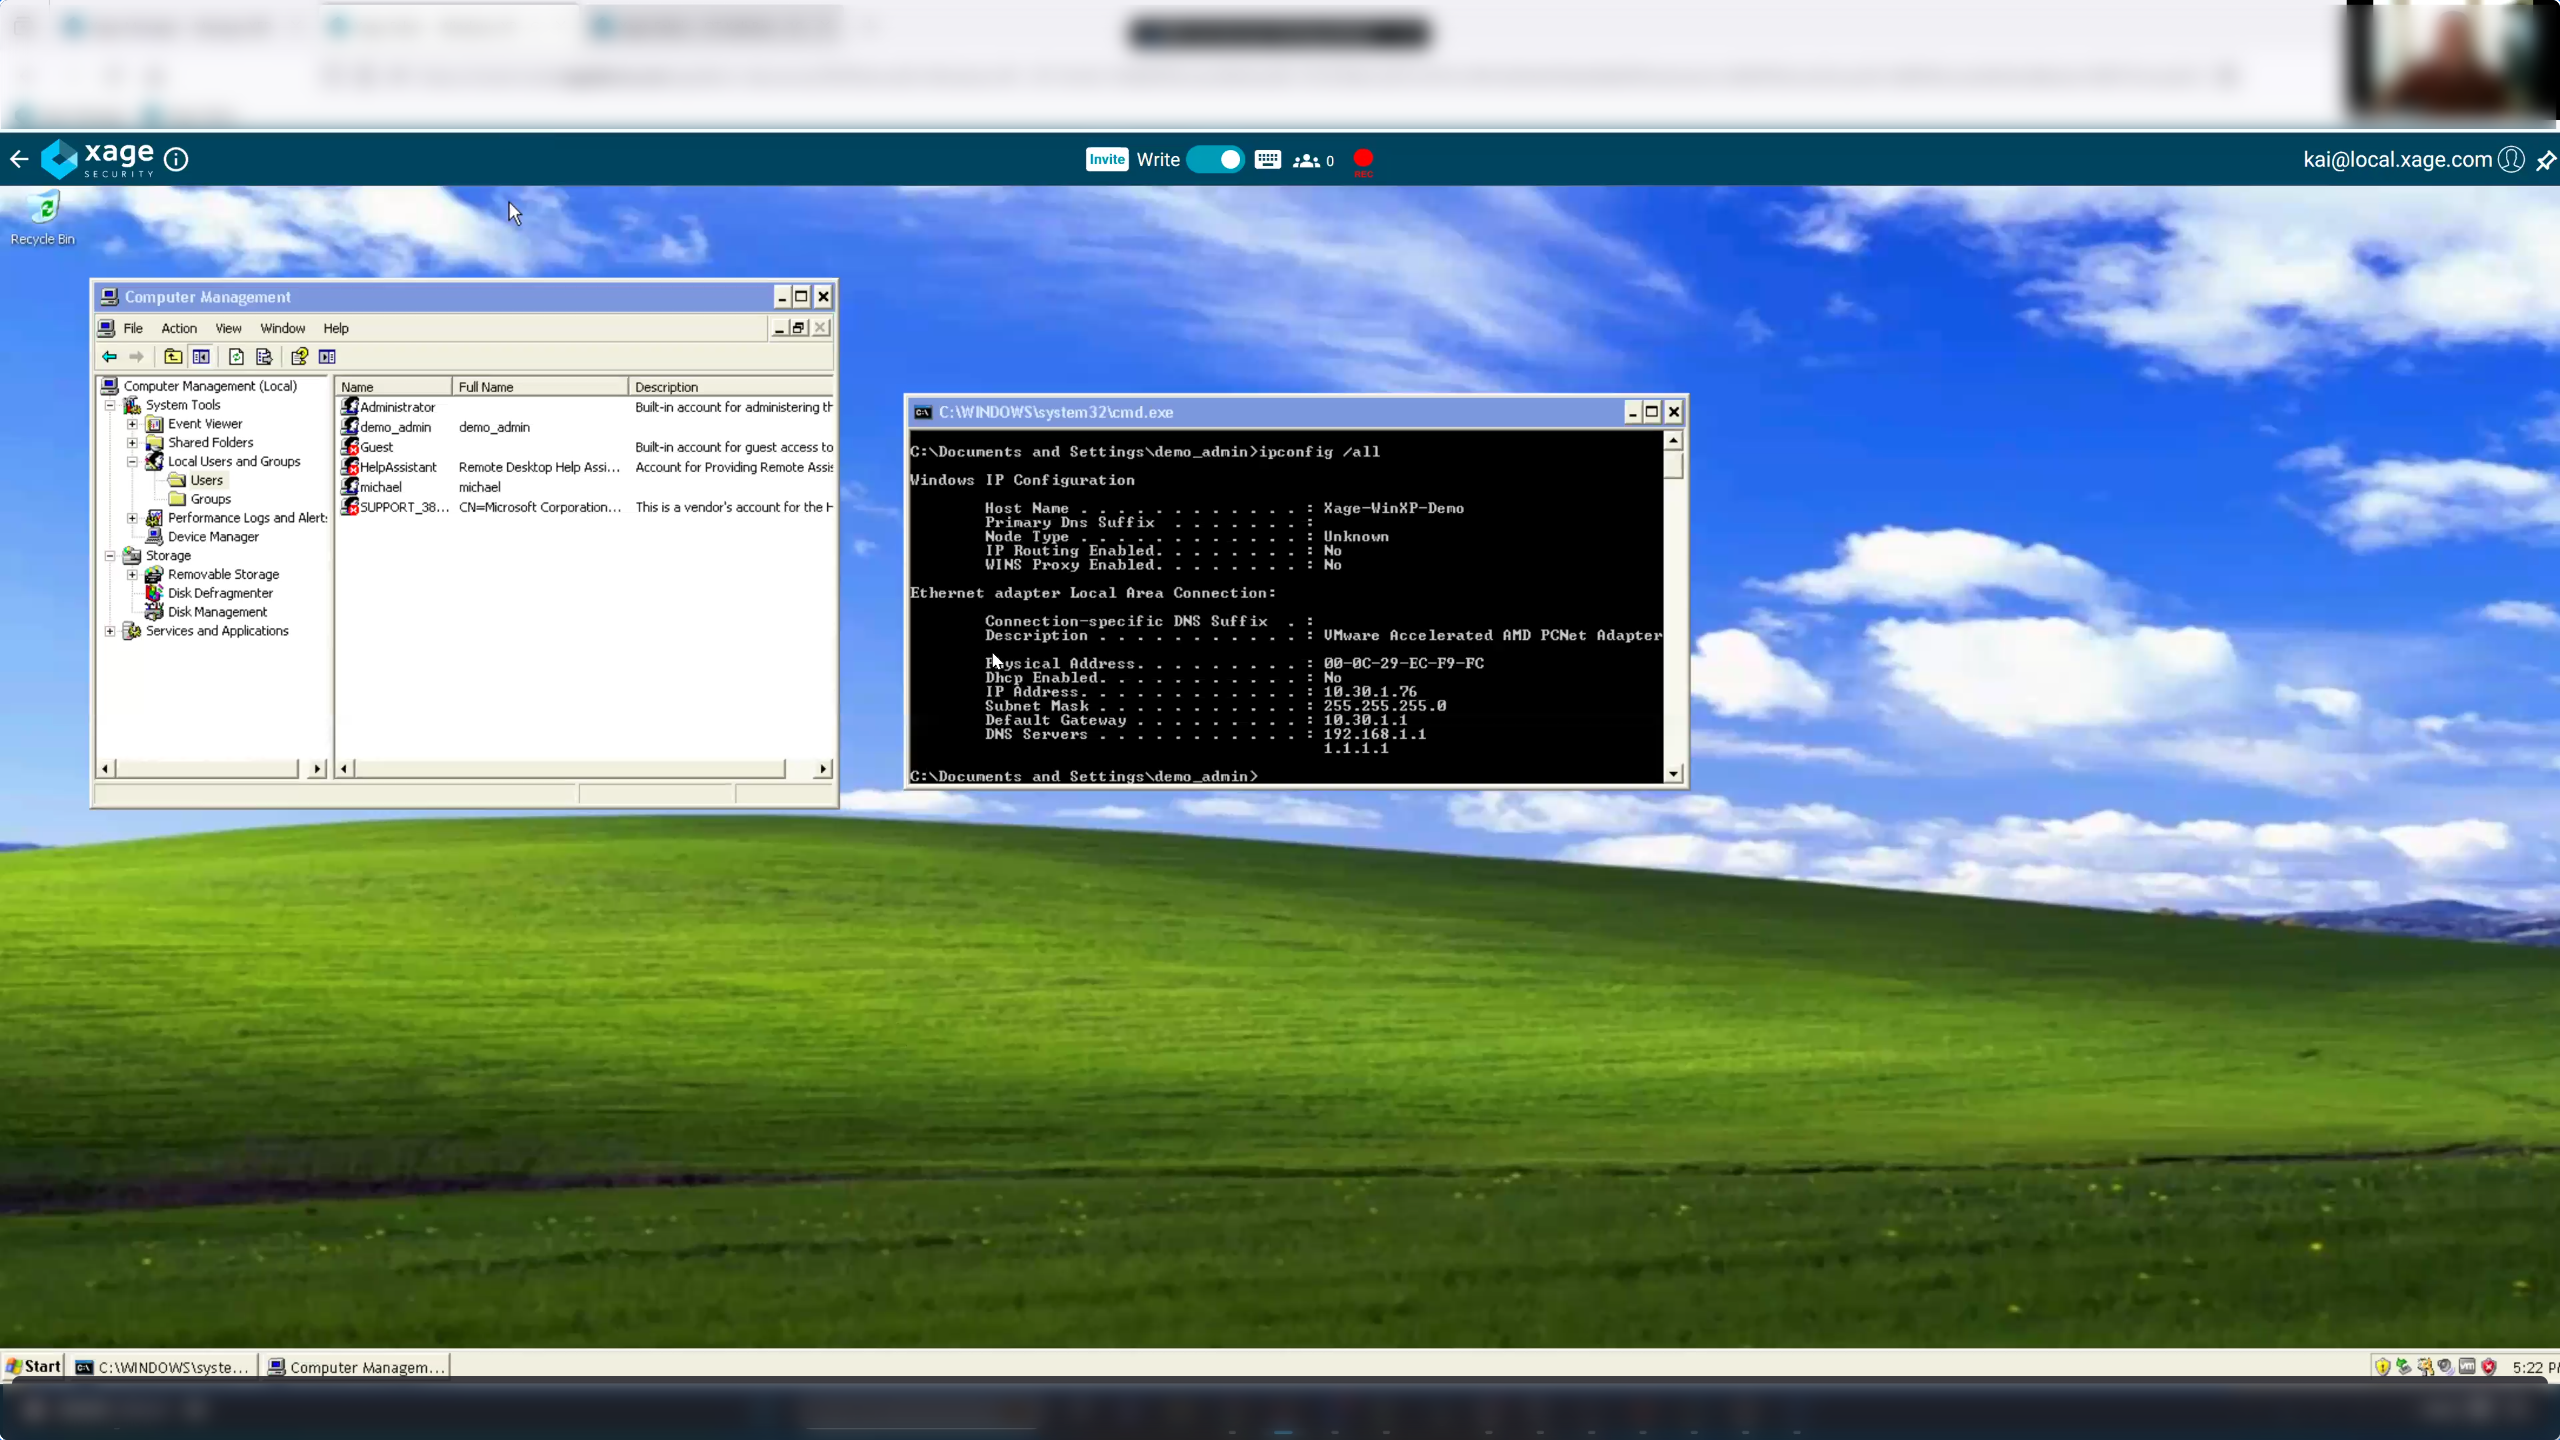The height and width of the screenshot is (1440, 2560).
Task: Click the Start button on taskbar
Action: coord(34,1366)
